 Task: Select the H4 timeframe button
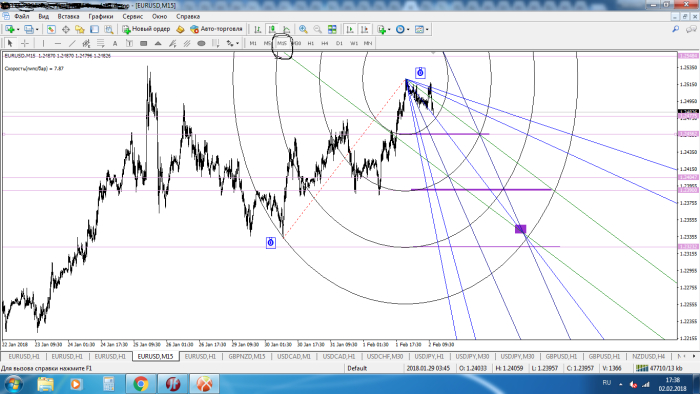325,43
